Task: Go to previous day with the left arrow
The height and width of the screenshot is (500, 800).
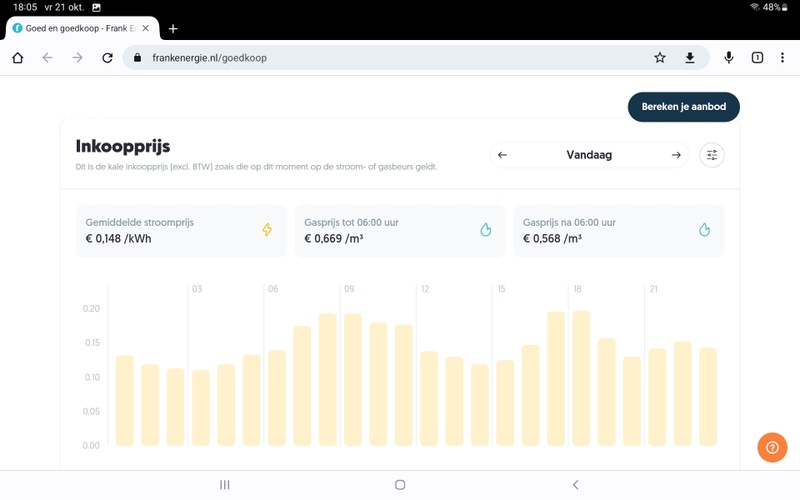Action: [x=503, y=155]
